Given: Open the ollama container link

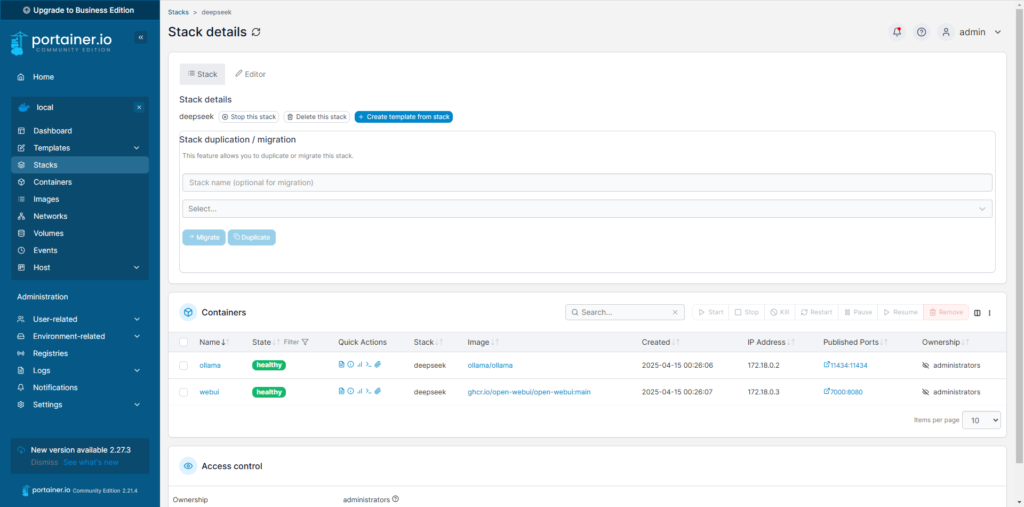Looking at the screenshot, I should point(210,365).
